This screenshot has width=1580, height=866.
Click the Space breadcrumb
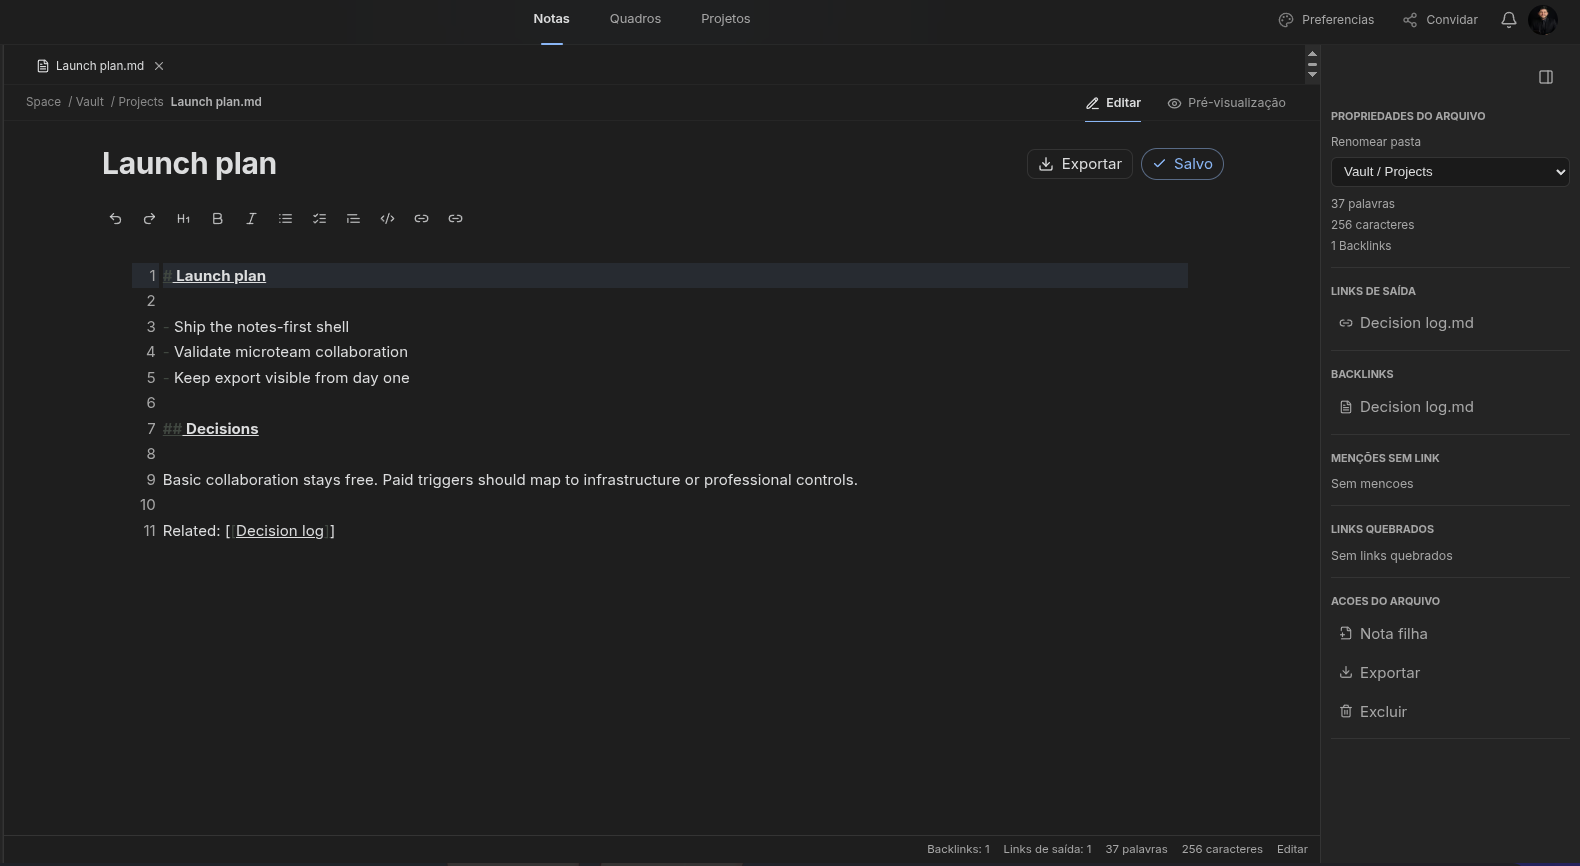43,102
